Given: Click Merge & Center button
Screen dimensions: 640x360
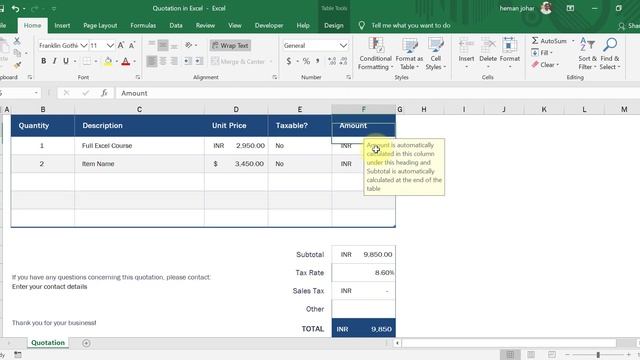Looking at the screenshot, I should [238, 61].
